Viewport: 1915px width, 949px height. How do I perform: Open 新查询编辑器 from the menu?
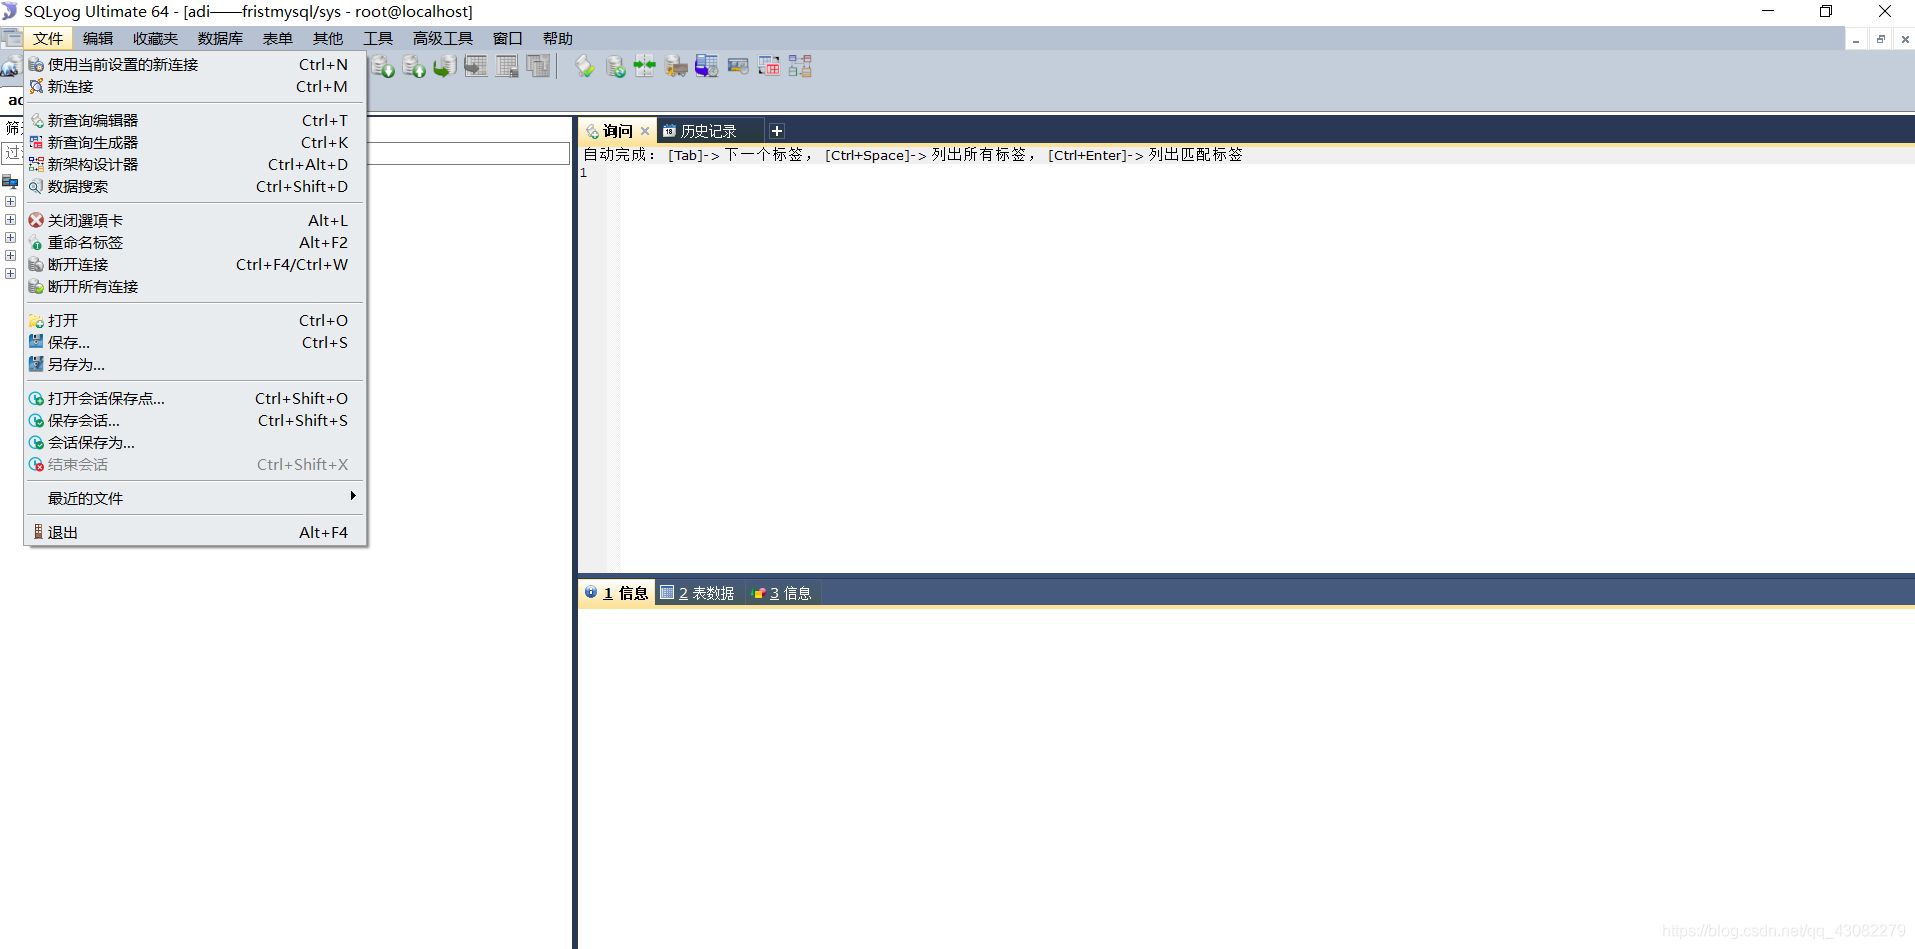click(x=195, y=120)
